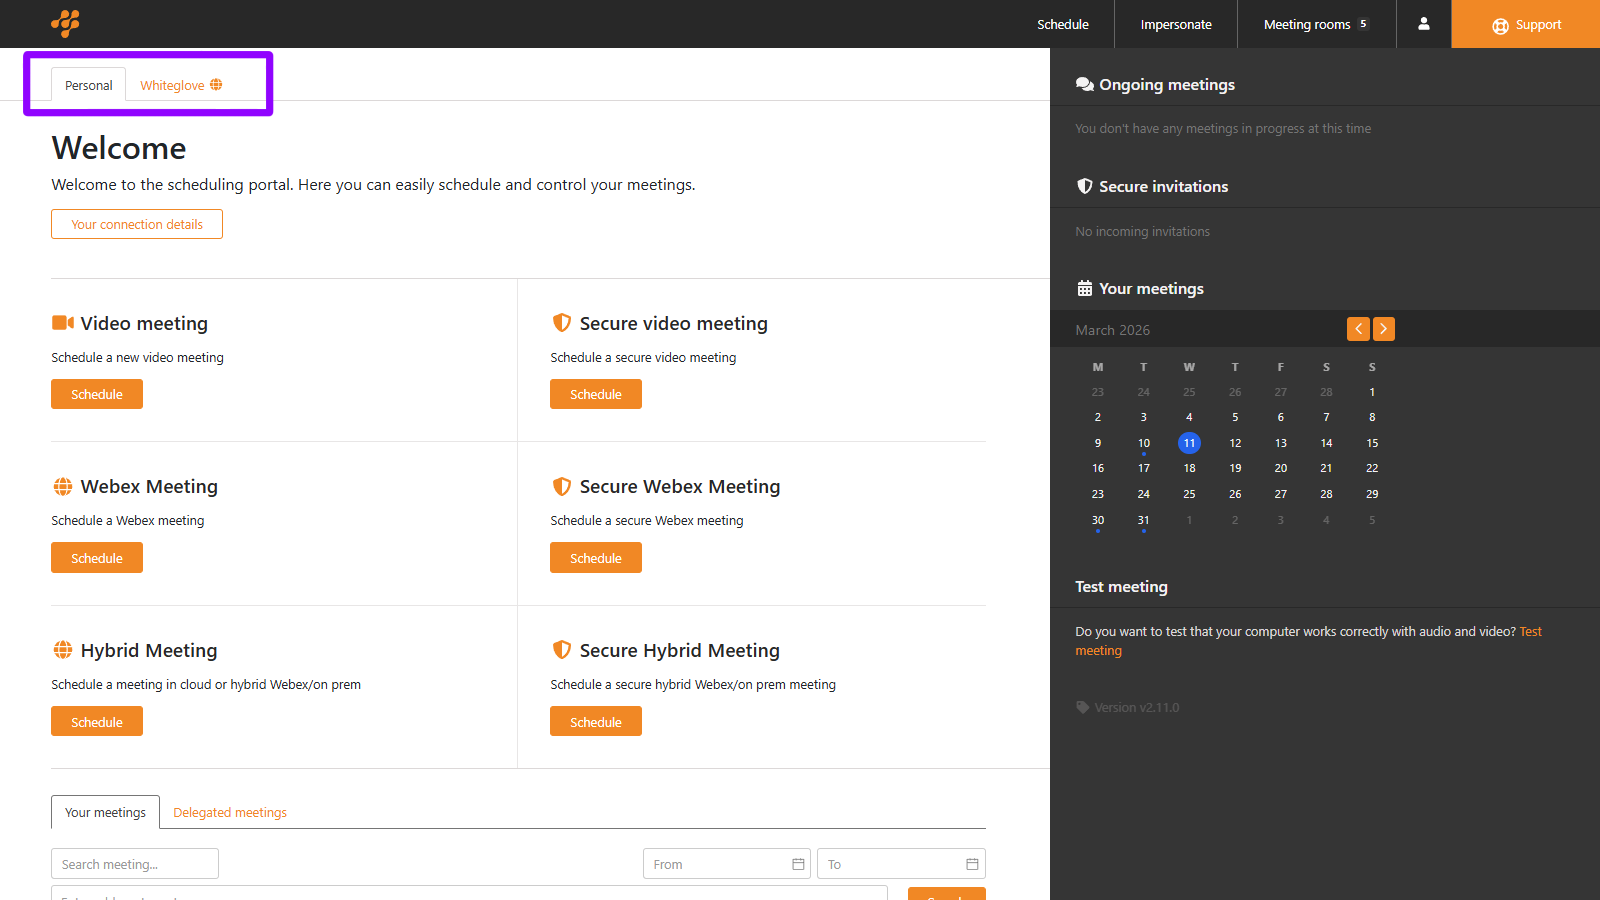Go to previous month in calendar
Image resolution: width=1600 pixels, height=900 pixels.
click(x=1358, y=329)
